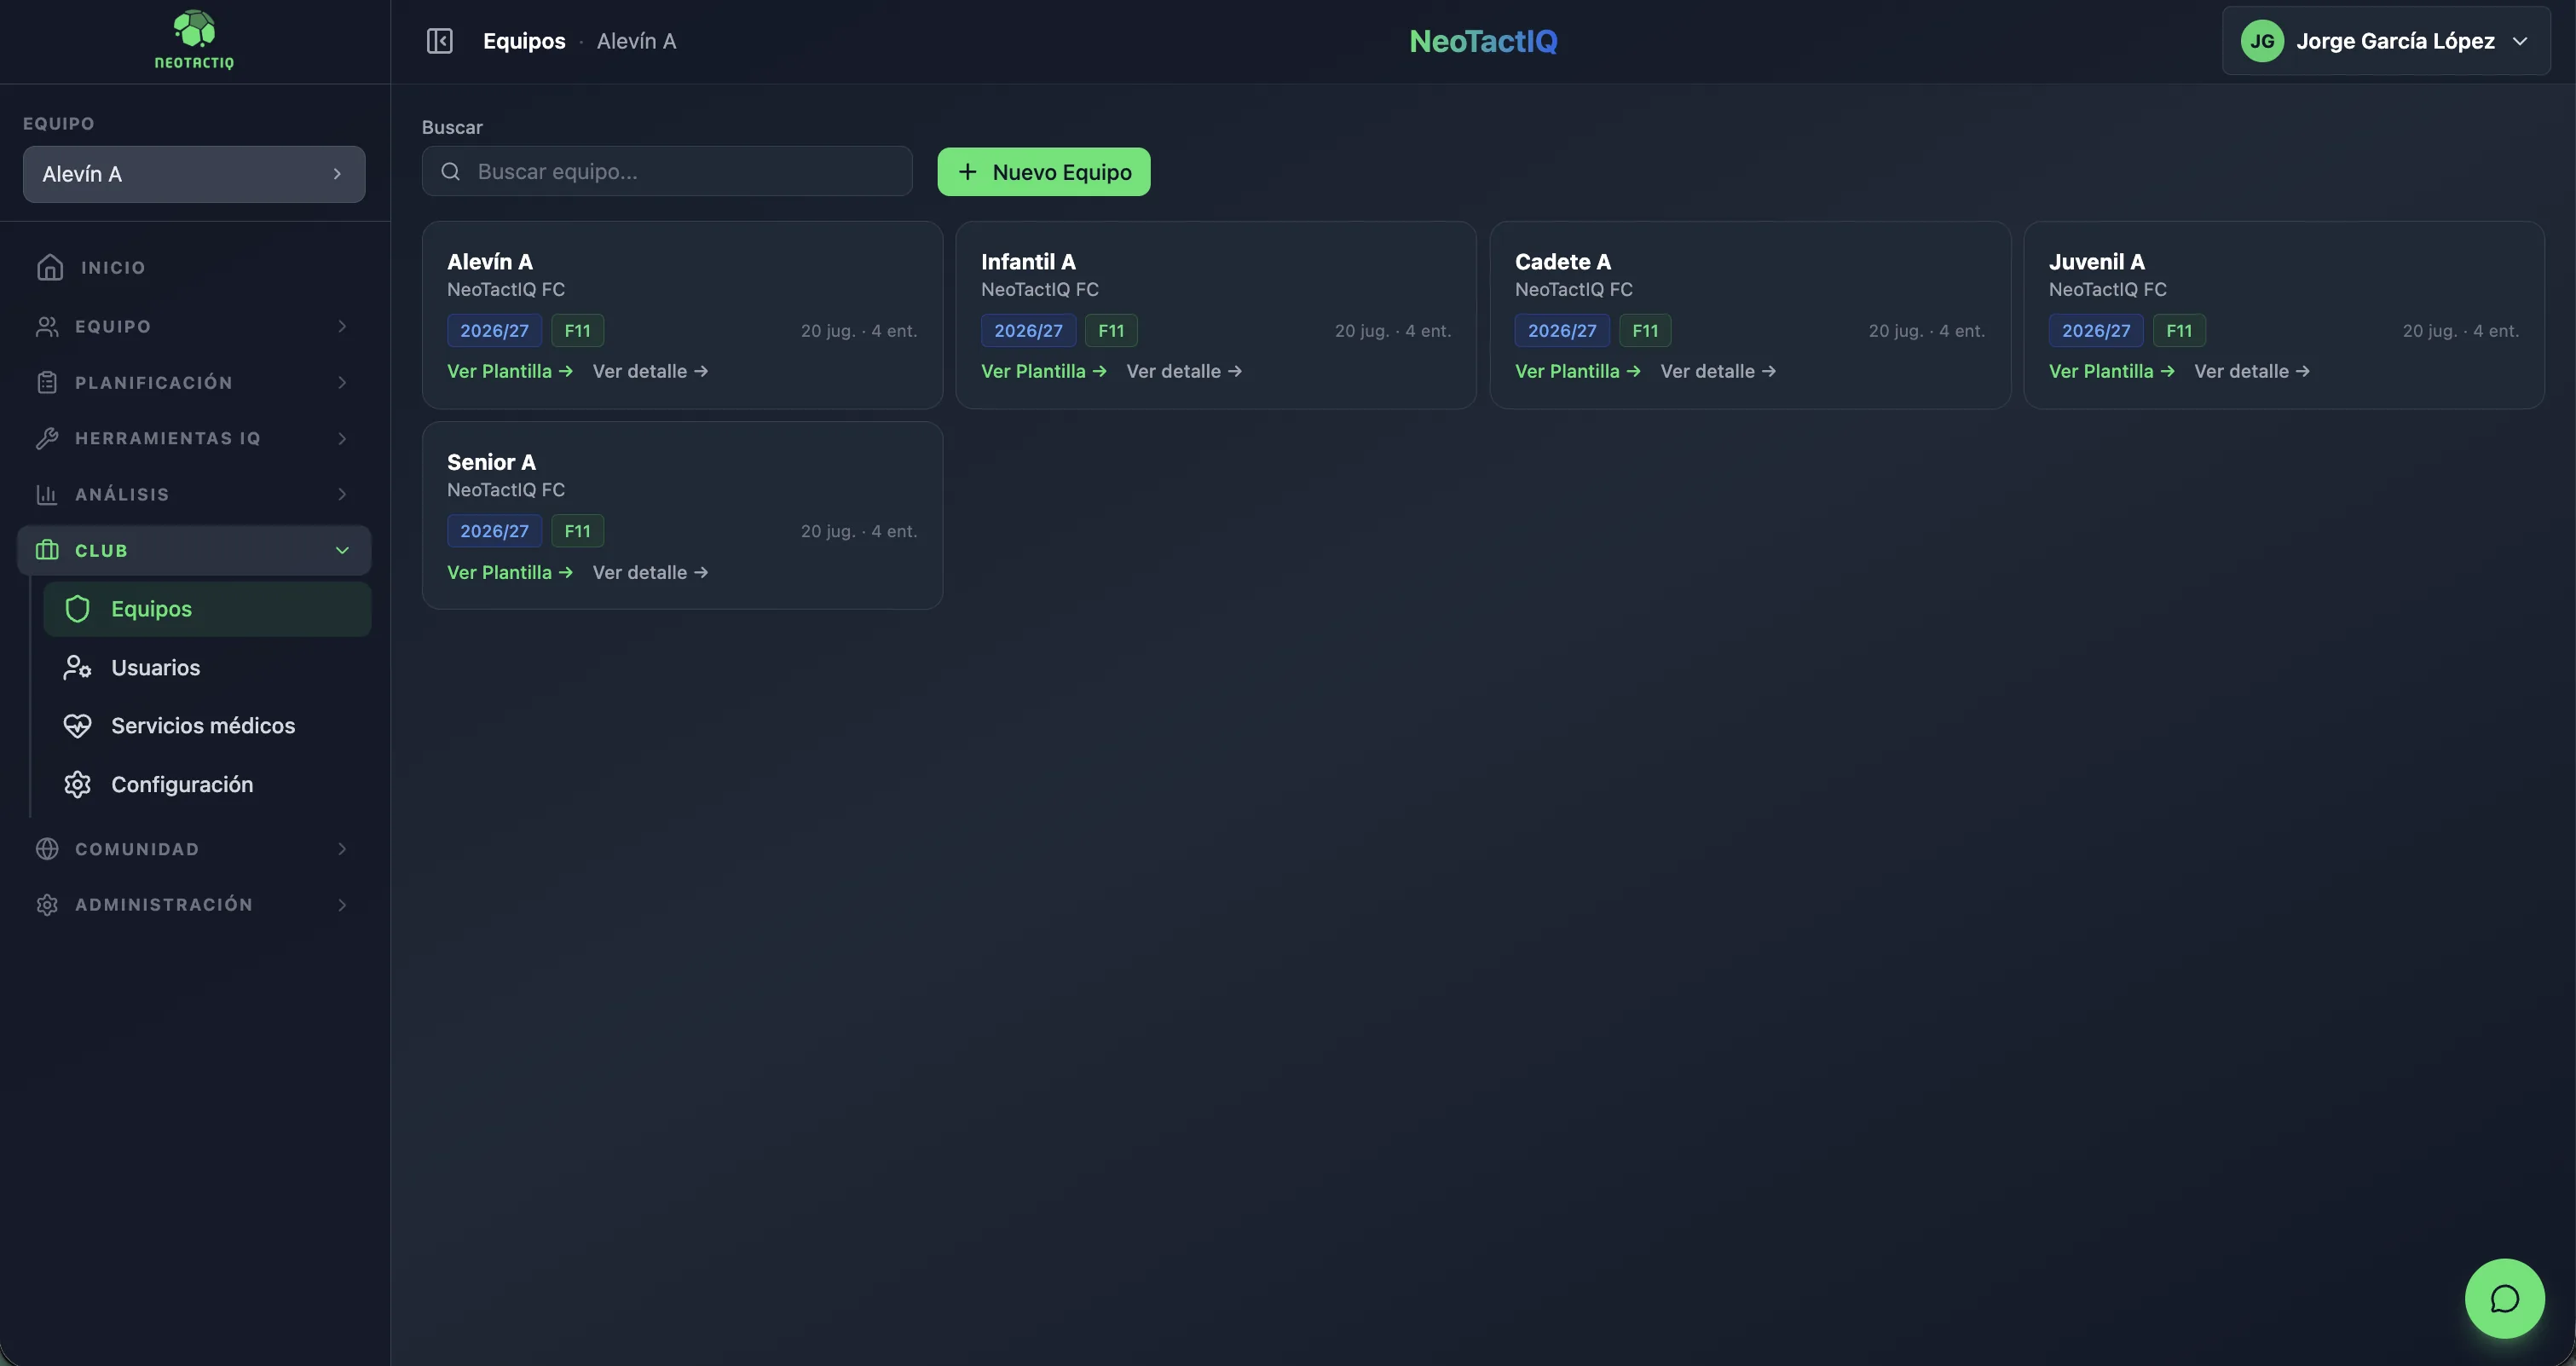Click the Administración gear icon

pos(47,904)
